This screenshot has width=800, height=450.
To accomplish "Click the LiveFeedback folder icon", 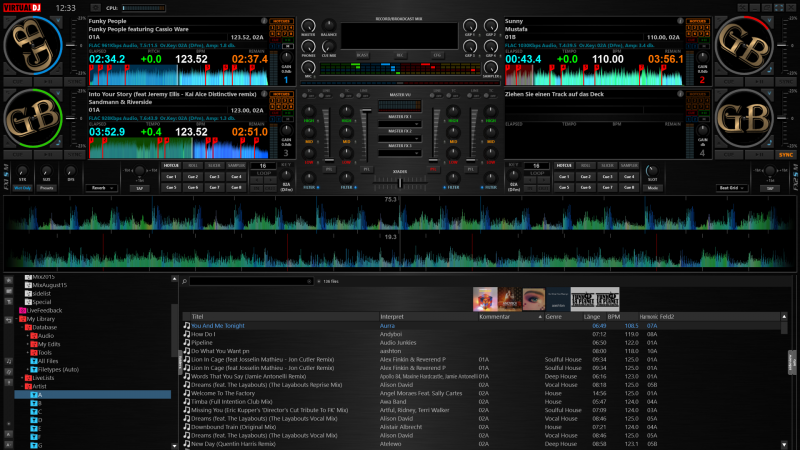I will (x=22, y=310).
